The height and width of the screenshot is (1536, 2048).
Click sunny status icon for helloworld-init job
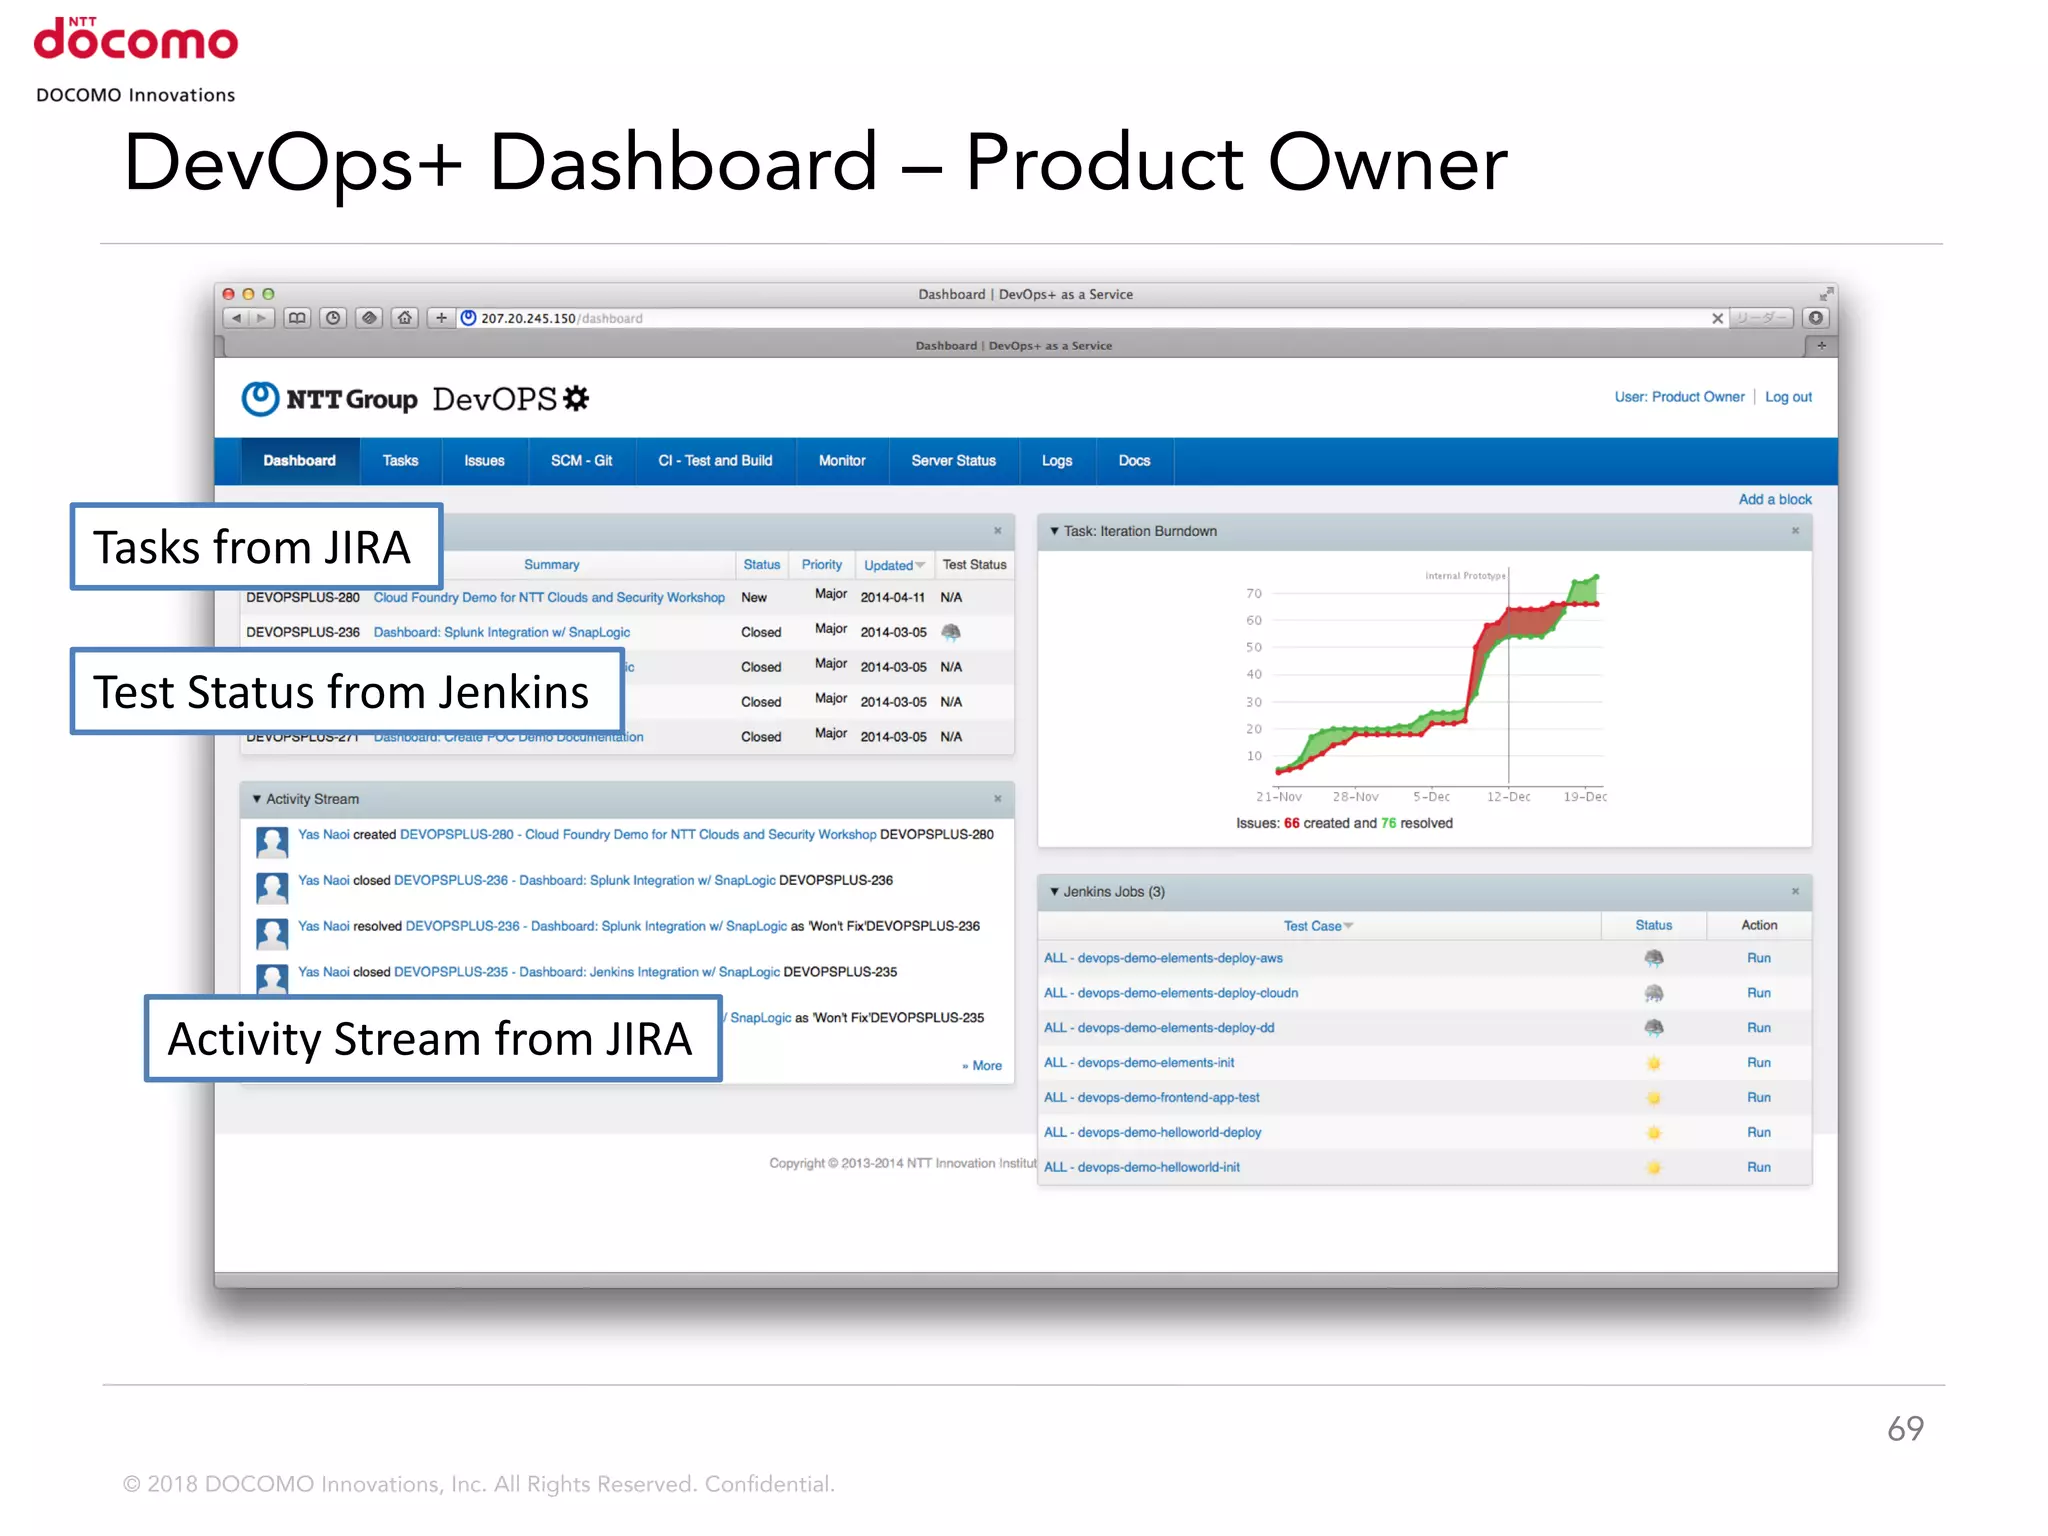tap(1654, 1167)
